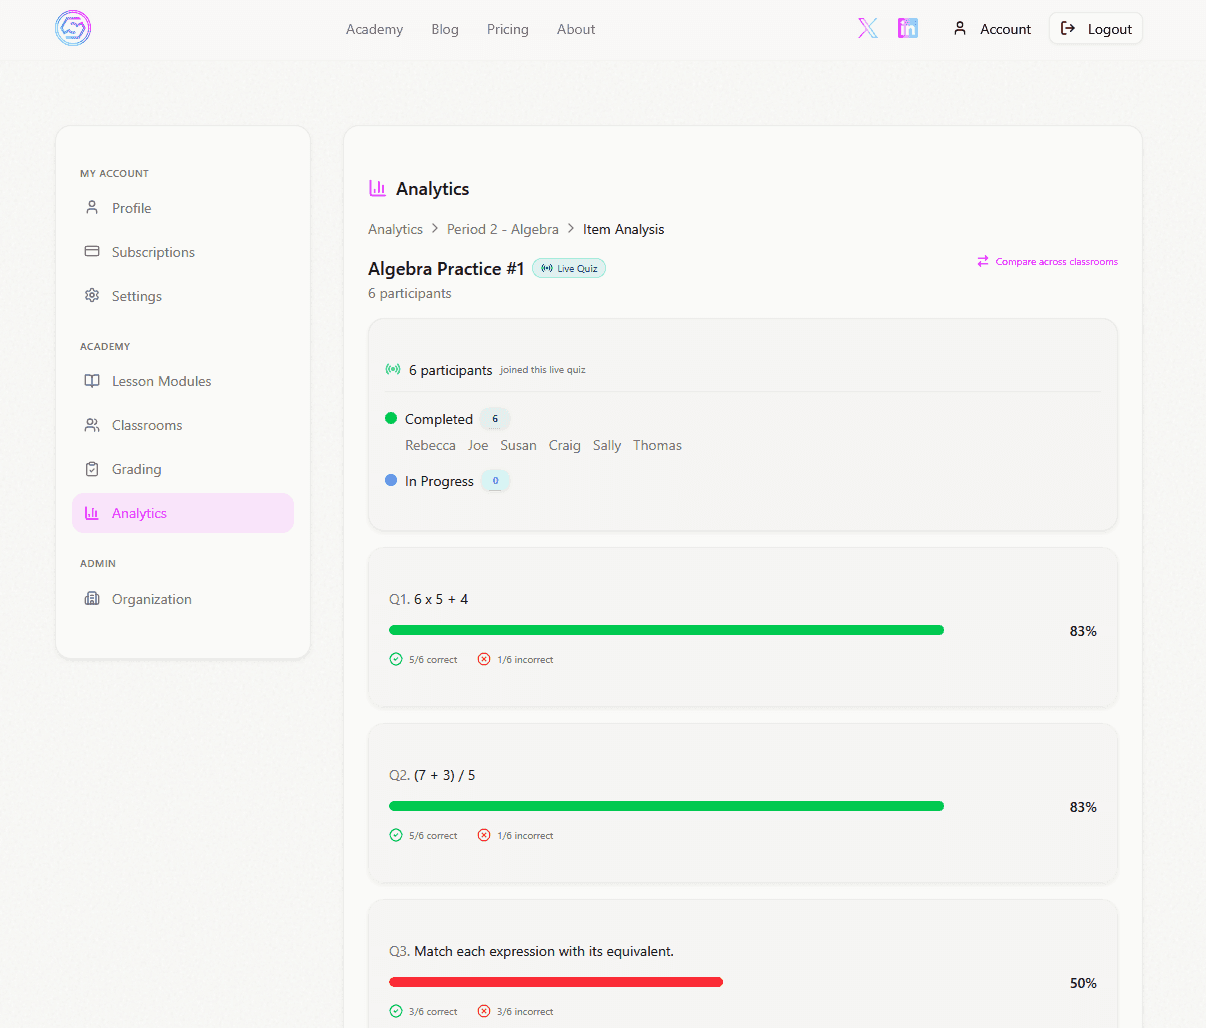Open the Pricing page

[508, 29]
